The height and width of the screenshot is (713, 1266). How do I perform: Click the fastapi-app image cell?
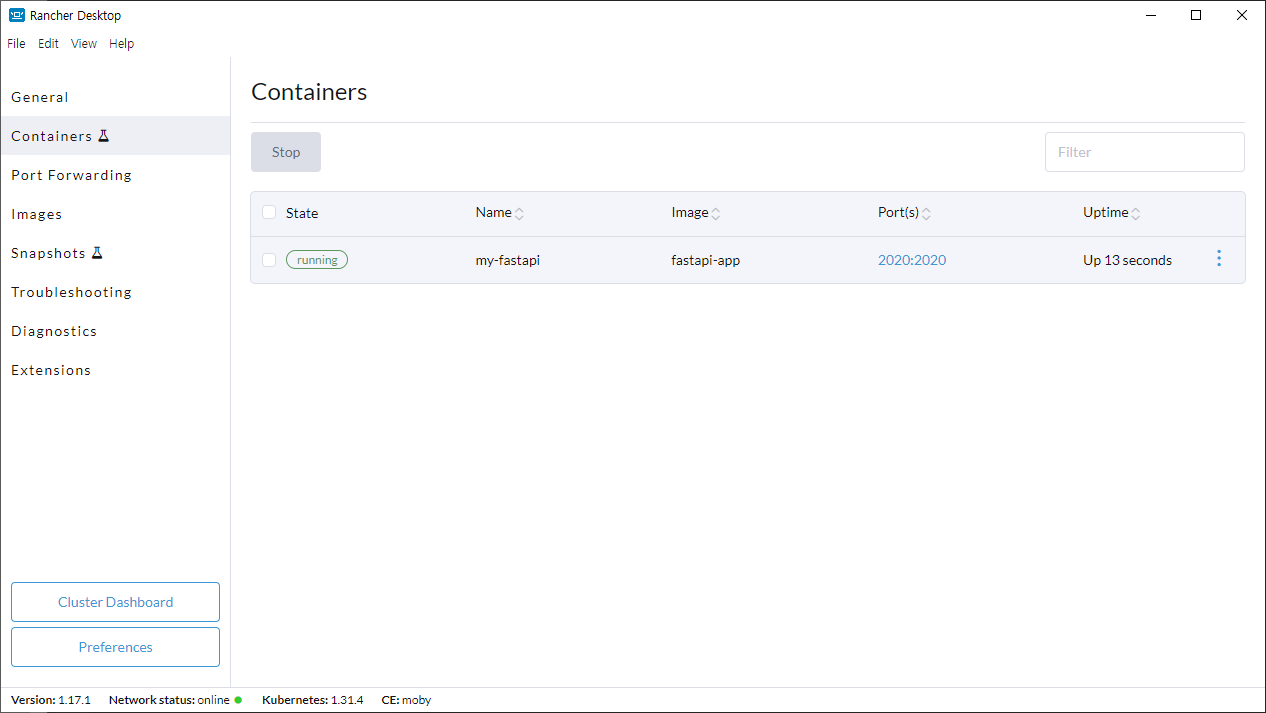click(x=706, y=260)
